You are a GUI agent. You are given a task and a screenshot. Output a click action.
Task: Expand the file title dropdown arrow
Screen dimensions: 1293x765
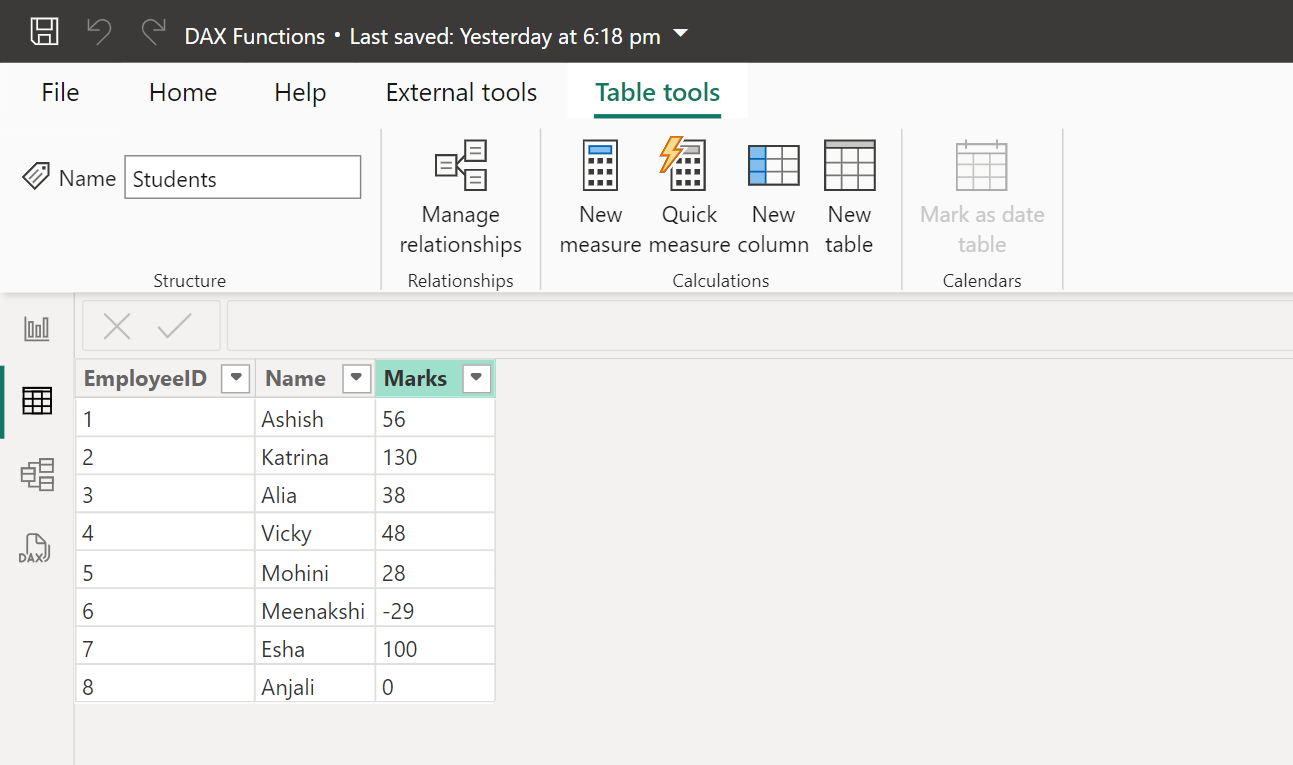coord(680,33)
